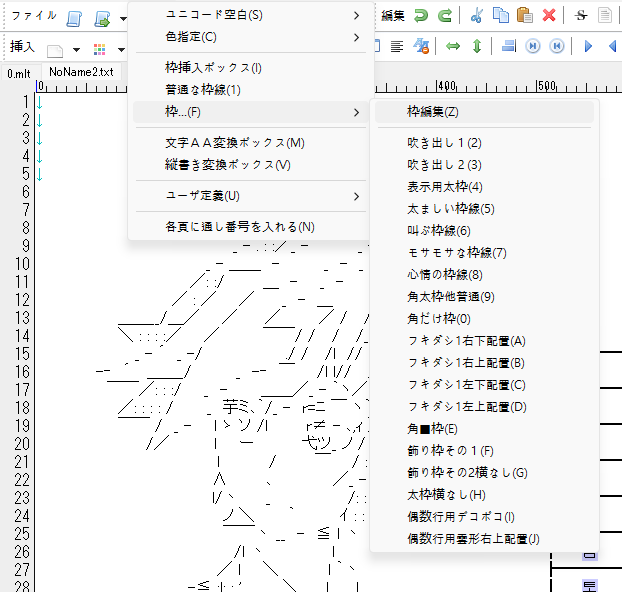Choose フキダシ1左下配置(C)
The image size is (622, 592).
484,385
